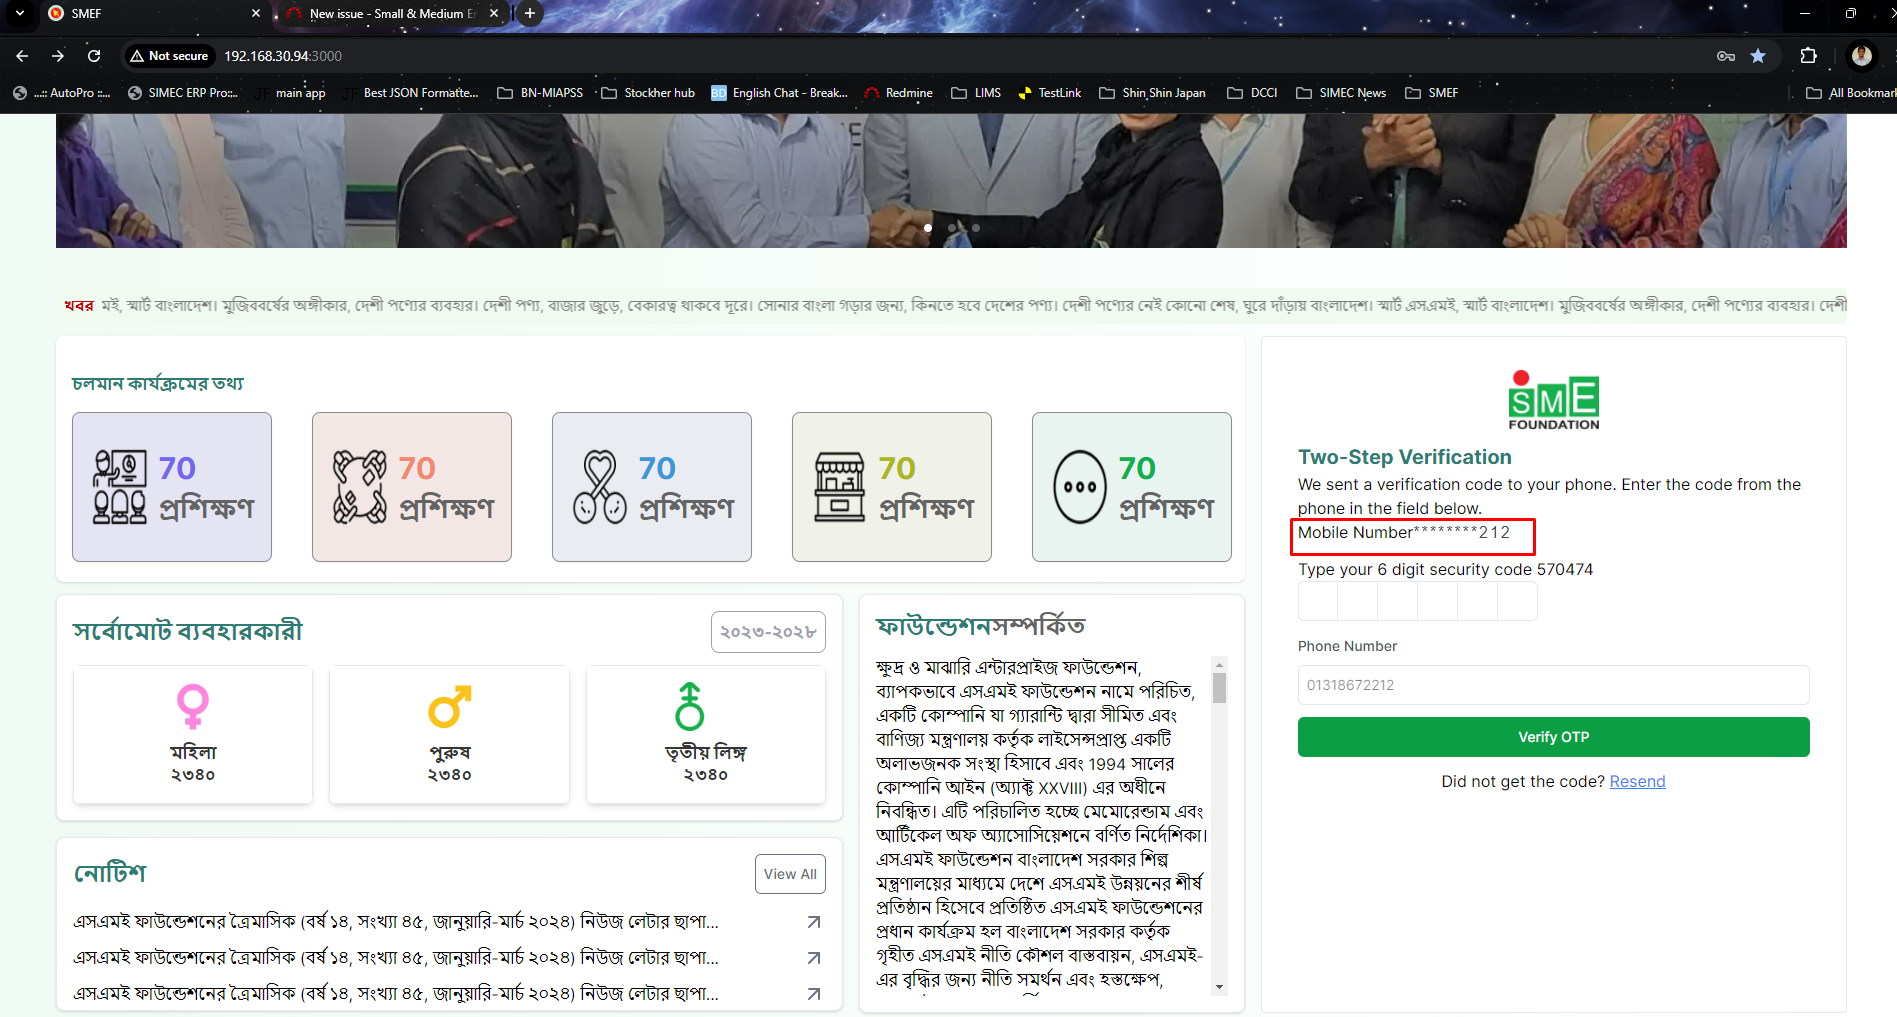
Task: Close the New issue tab
Action: click(494, 13)
